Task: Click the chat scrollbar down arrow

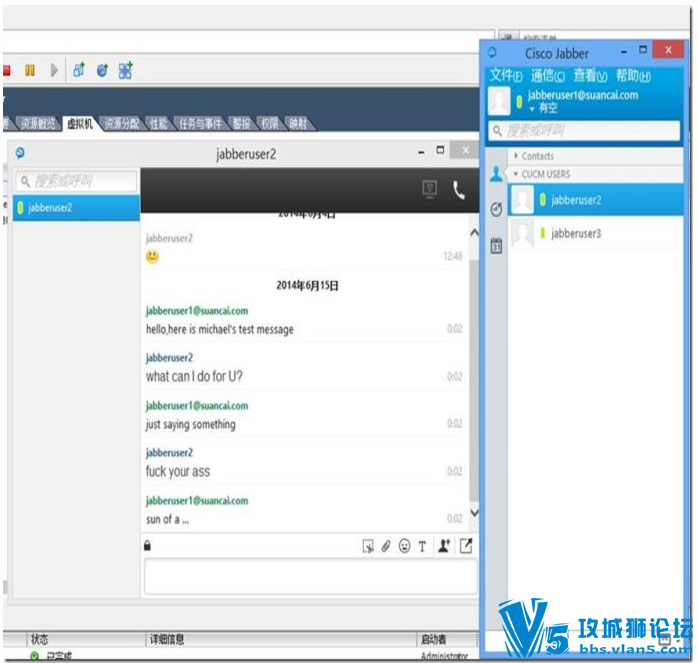Action: [475, 513]
